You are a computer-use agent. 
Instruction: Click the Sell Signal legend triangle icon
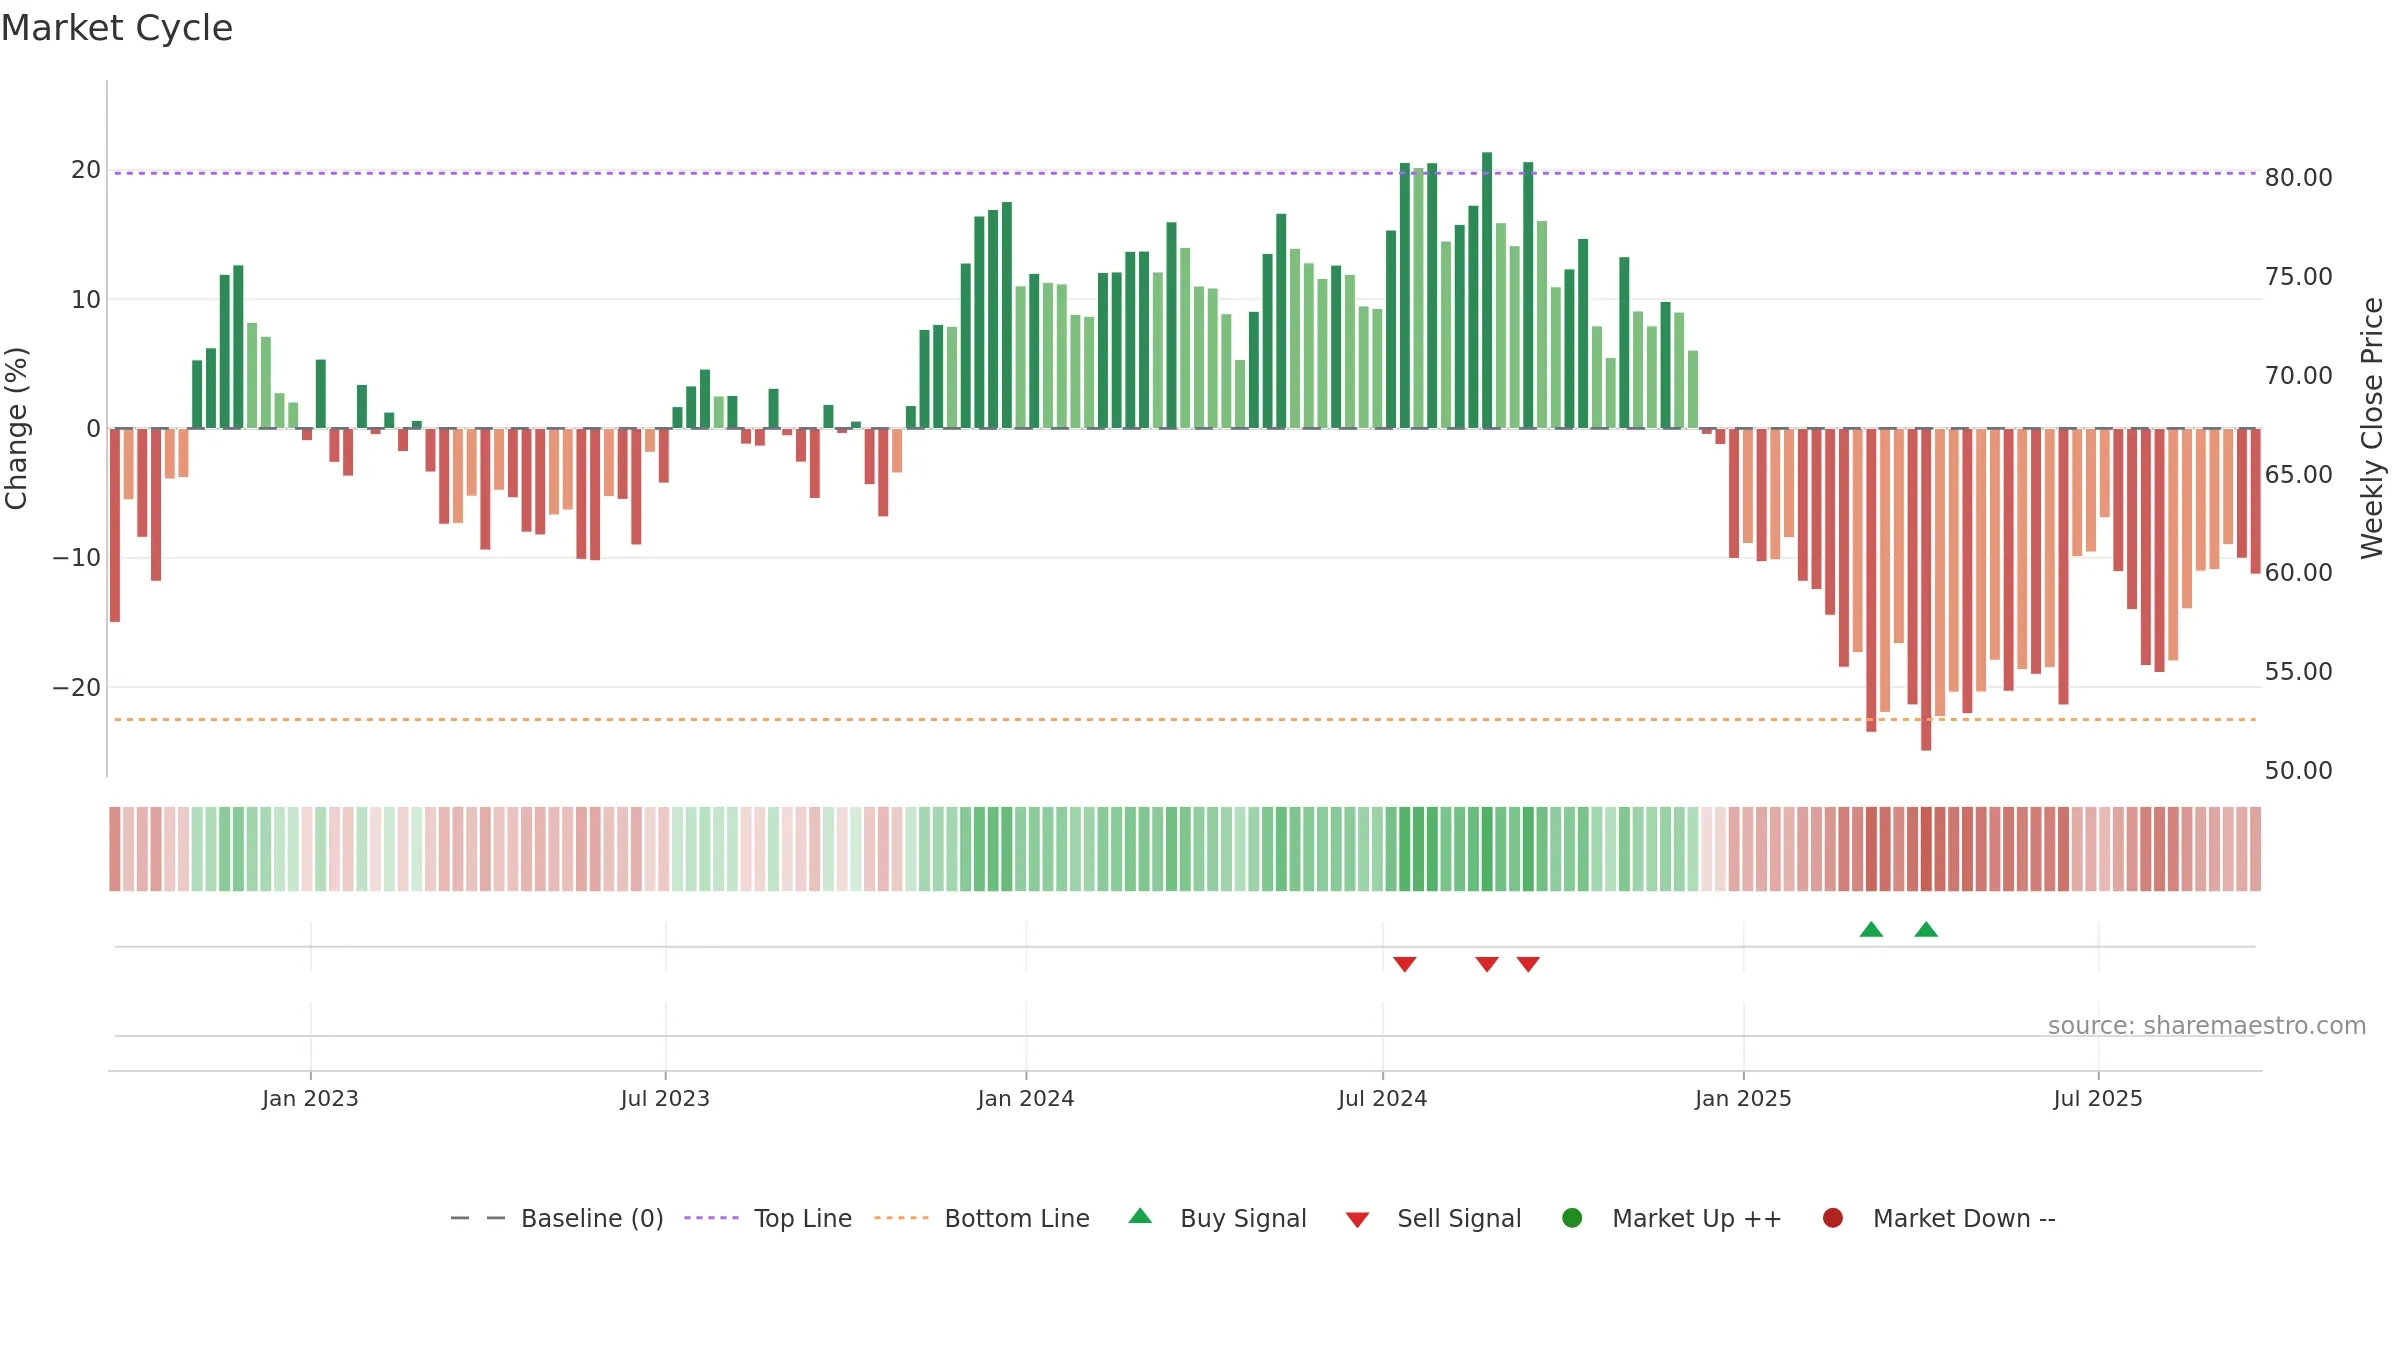[x=1357, y=1220]
